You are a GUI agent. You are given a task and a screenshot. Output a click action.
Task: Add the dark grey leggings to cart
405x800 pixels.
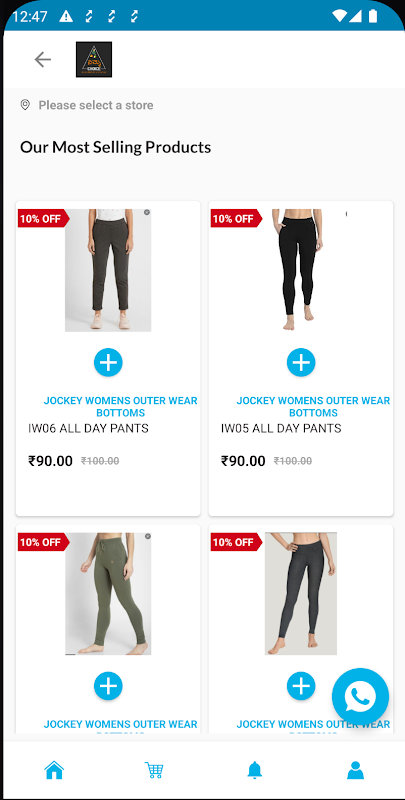301,686
